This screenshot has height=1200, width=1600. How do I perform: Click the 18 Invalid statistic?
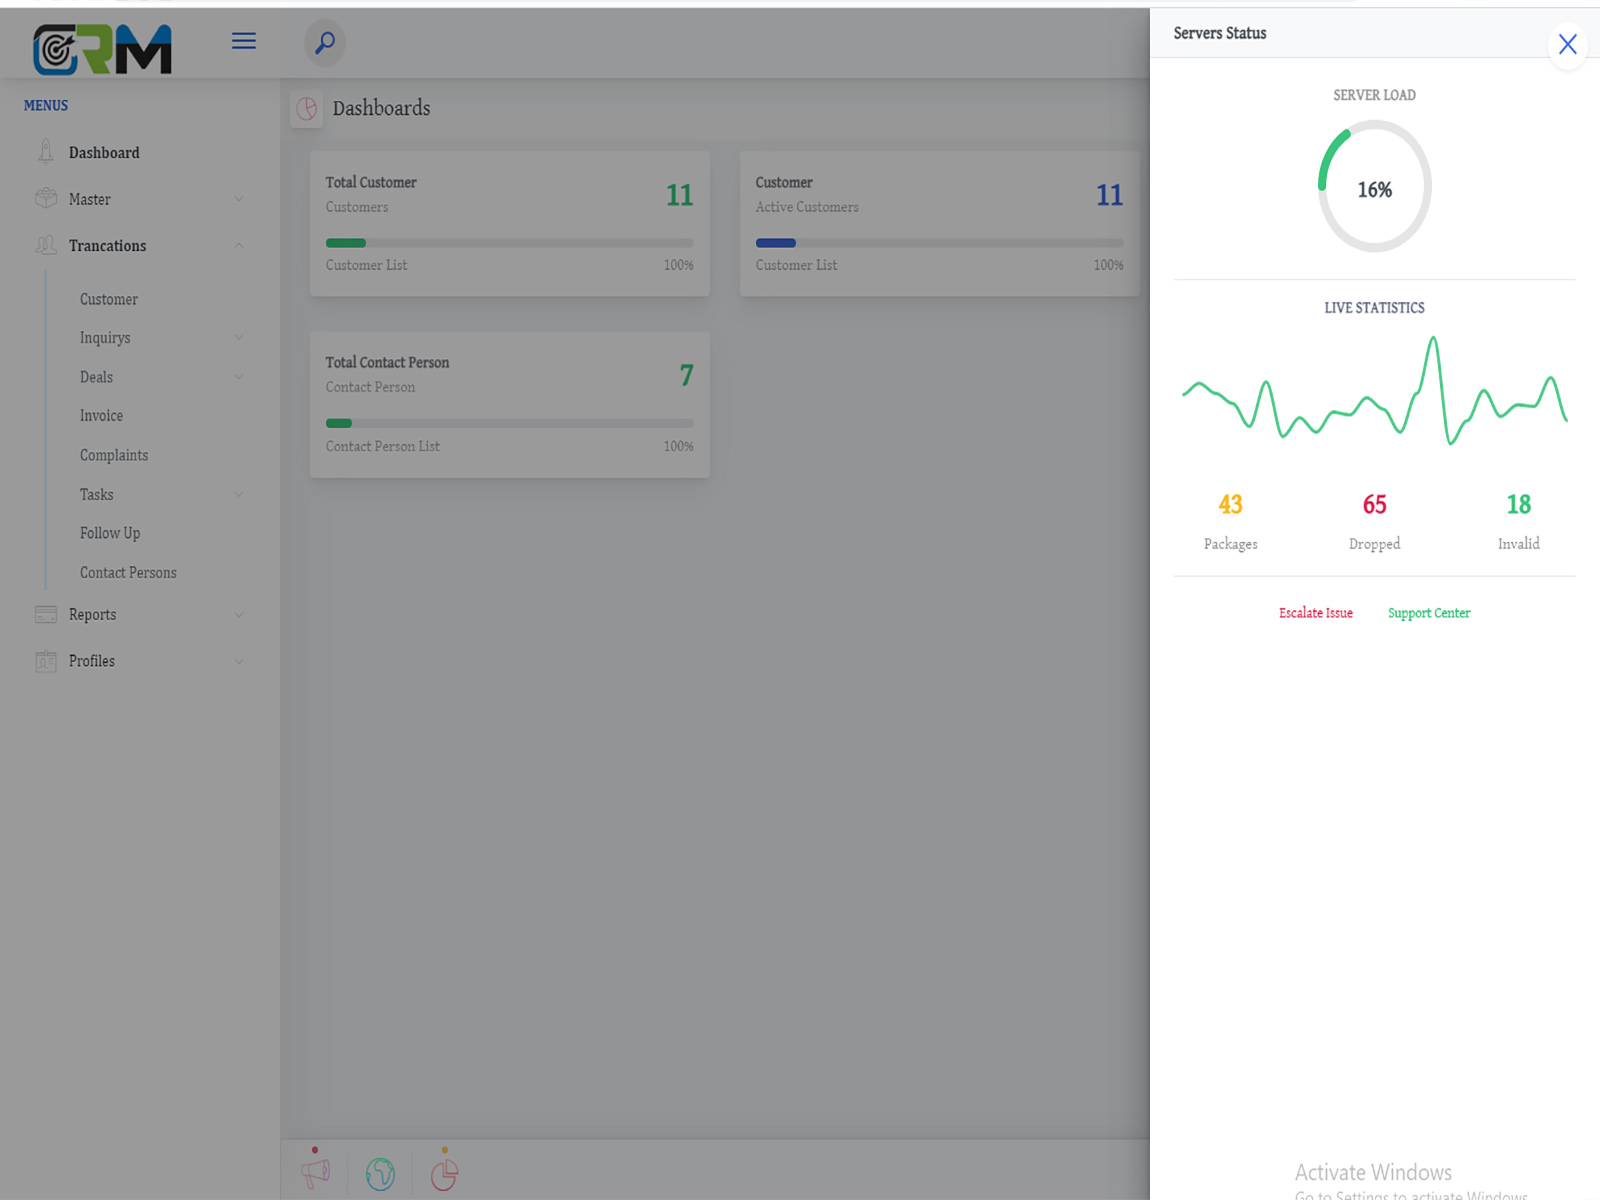click(1518, 521)
